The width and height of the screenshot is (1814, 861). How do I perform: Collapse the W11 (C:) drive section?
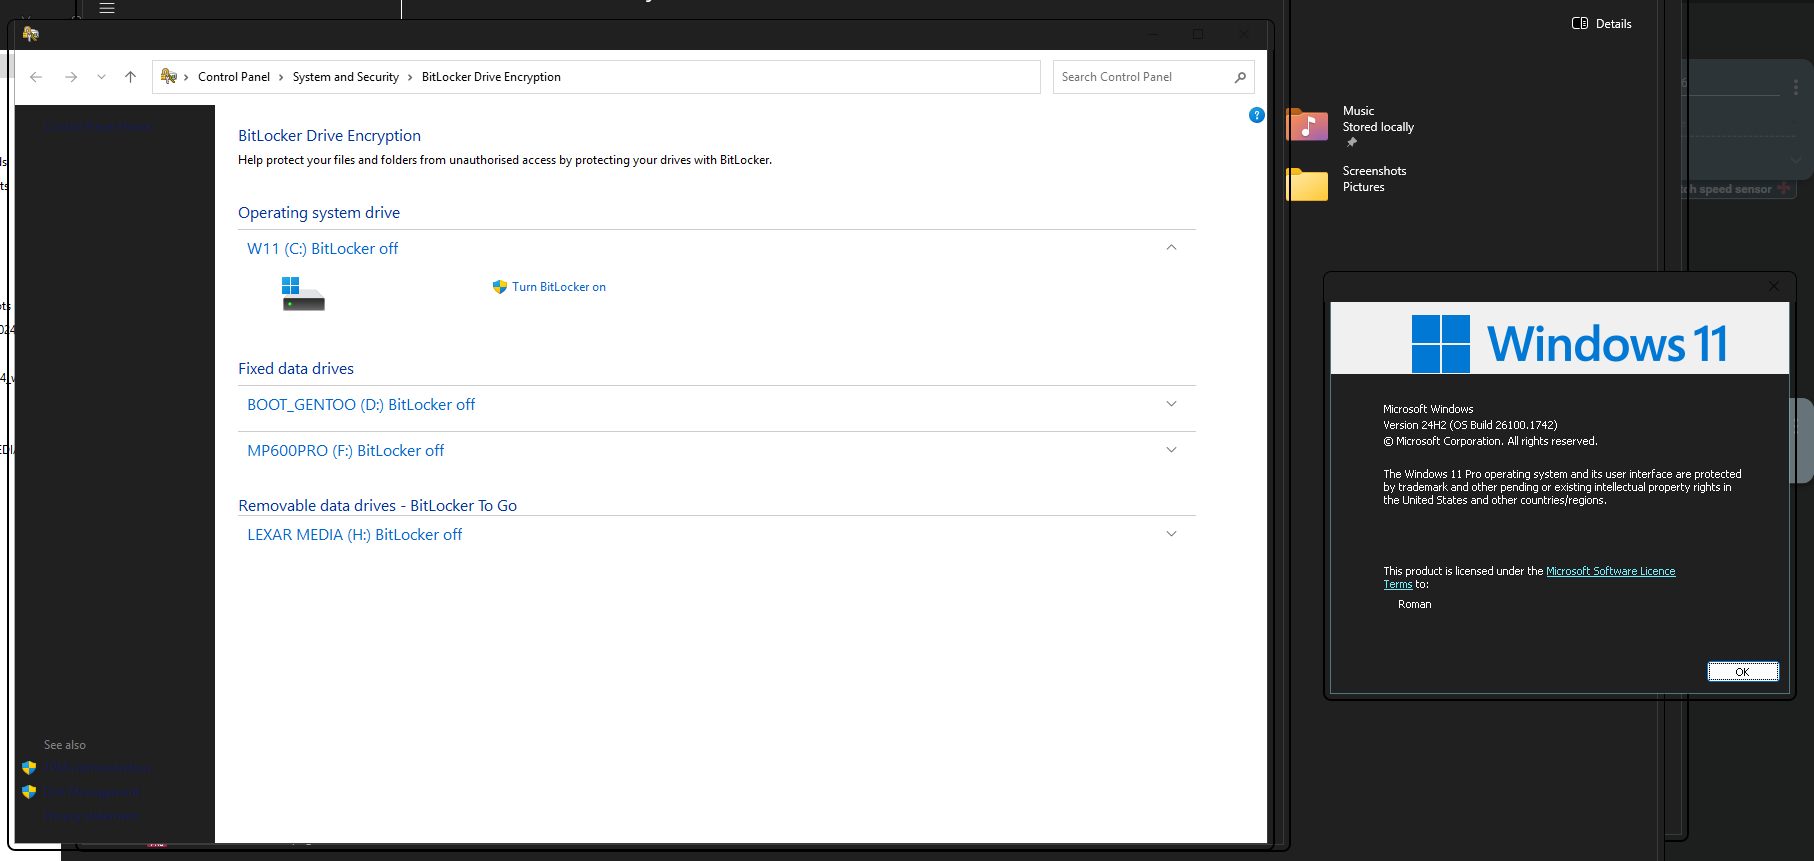(1171, 248)
